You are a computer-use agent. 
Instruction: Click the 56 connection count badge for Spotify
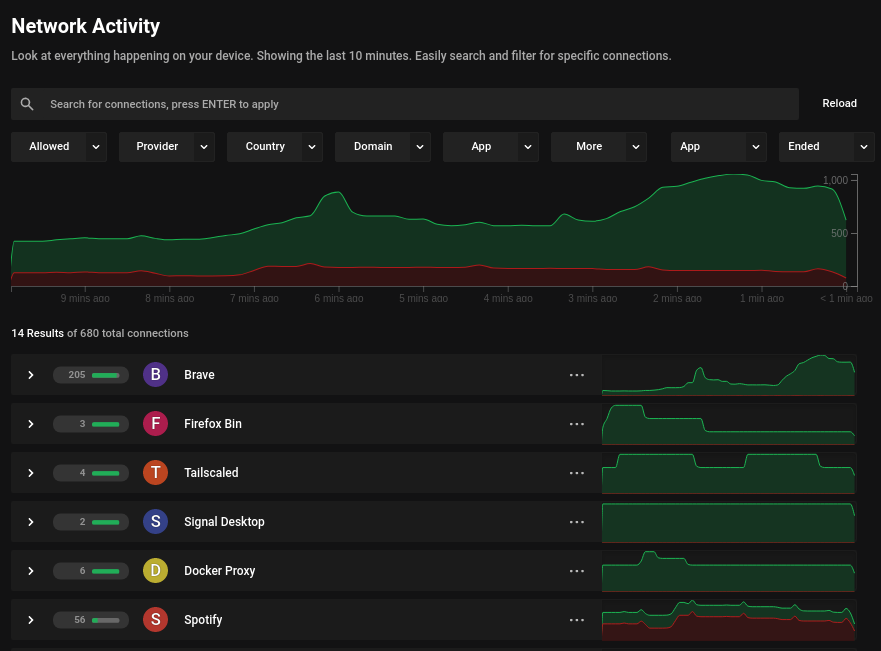pos(91,620)
